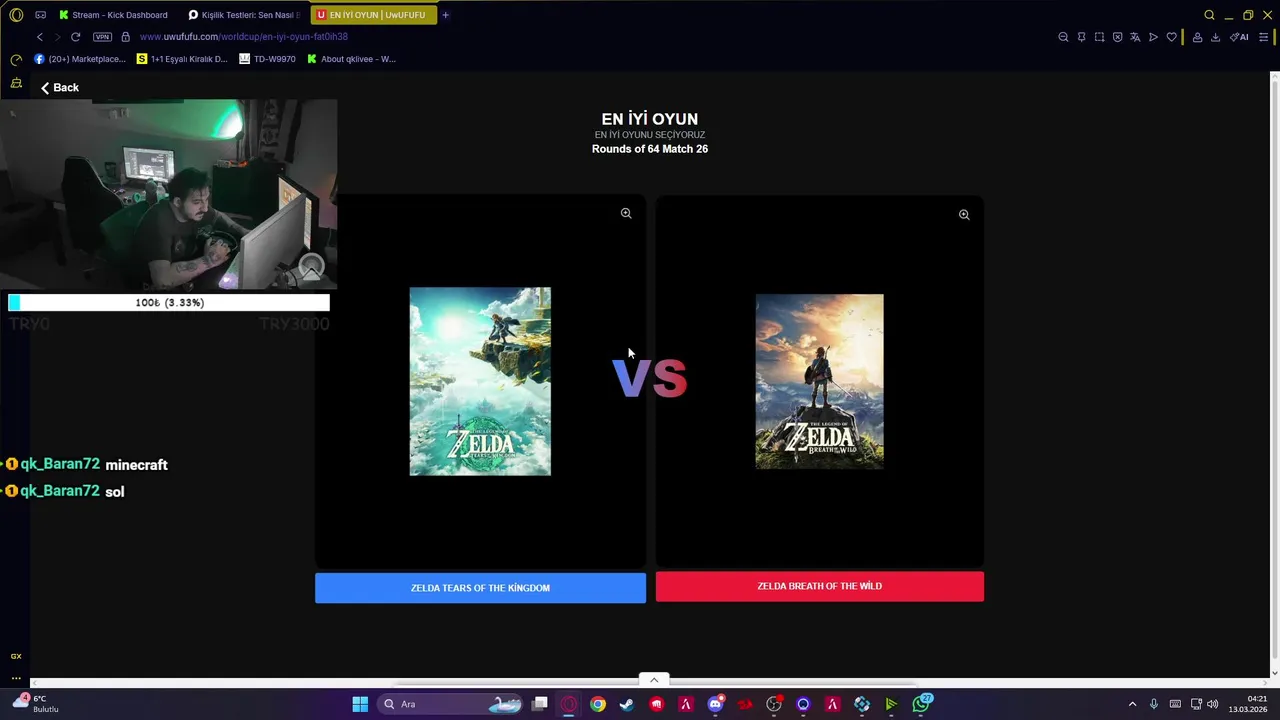Open the clock and date 04:21

pos(1248,704)
